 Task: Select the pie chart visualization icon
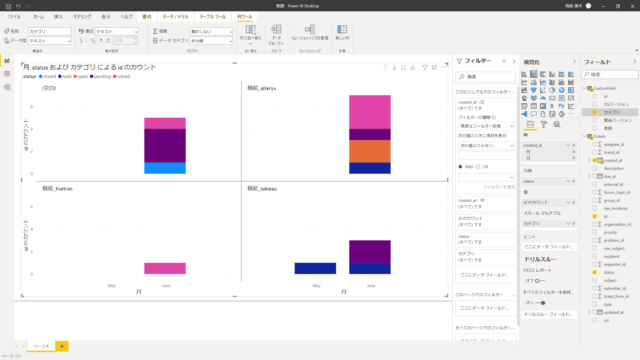coord(552,90)
